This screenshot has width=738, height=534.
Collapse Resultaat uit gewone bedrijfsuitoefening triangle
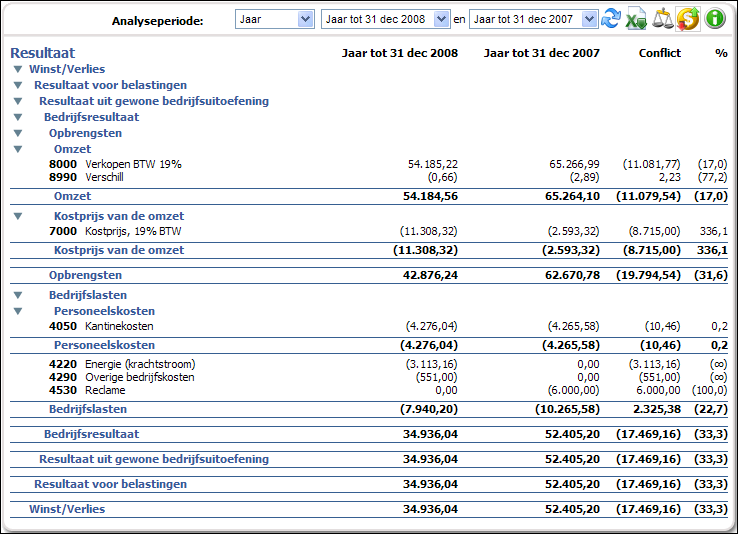[18, 101]
